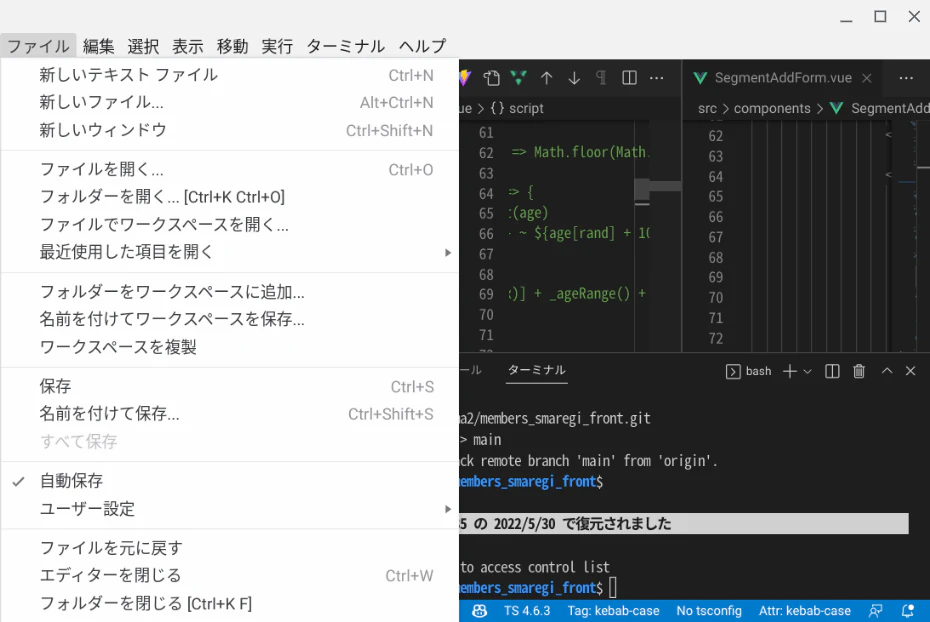Open the 編集 menu
Screen dimensions: 930x622
coord(98,46)
